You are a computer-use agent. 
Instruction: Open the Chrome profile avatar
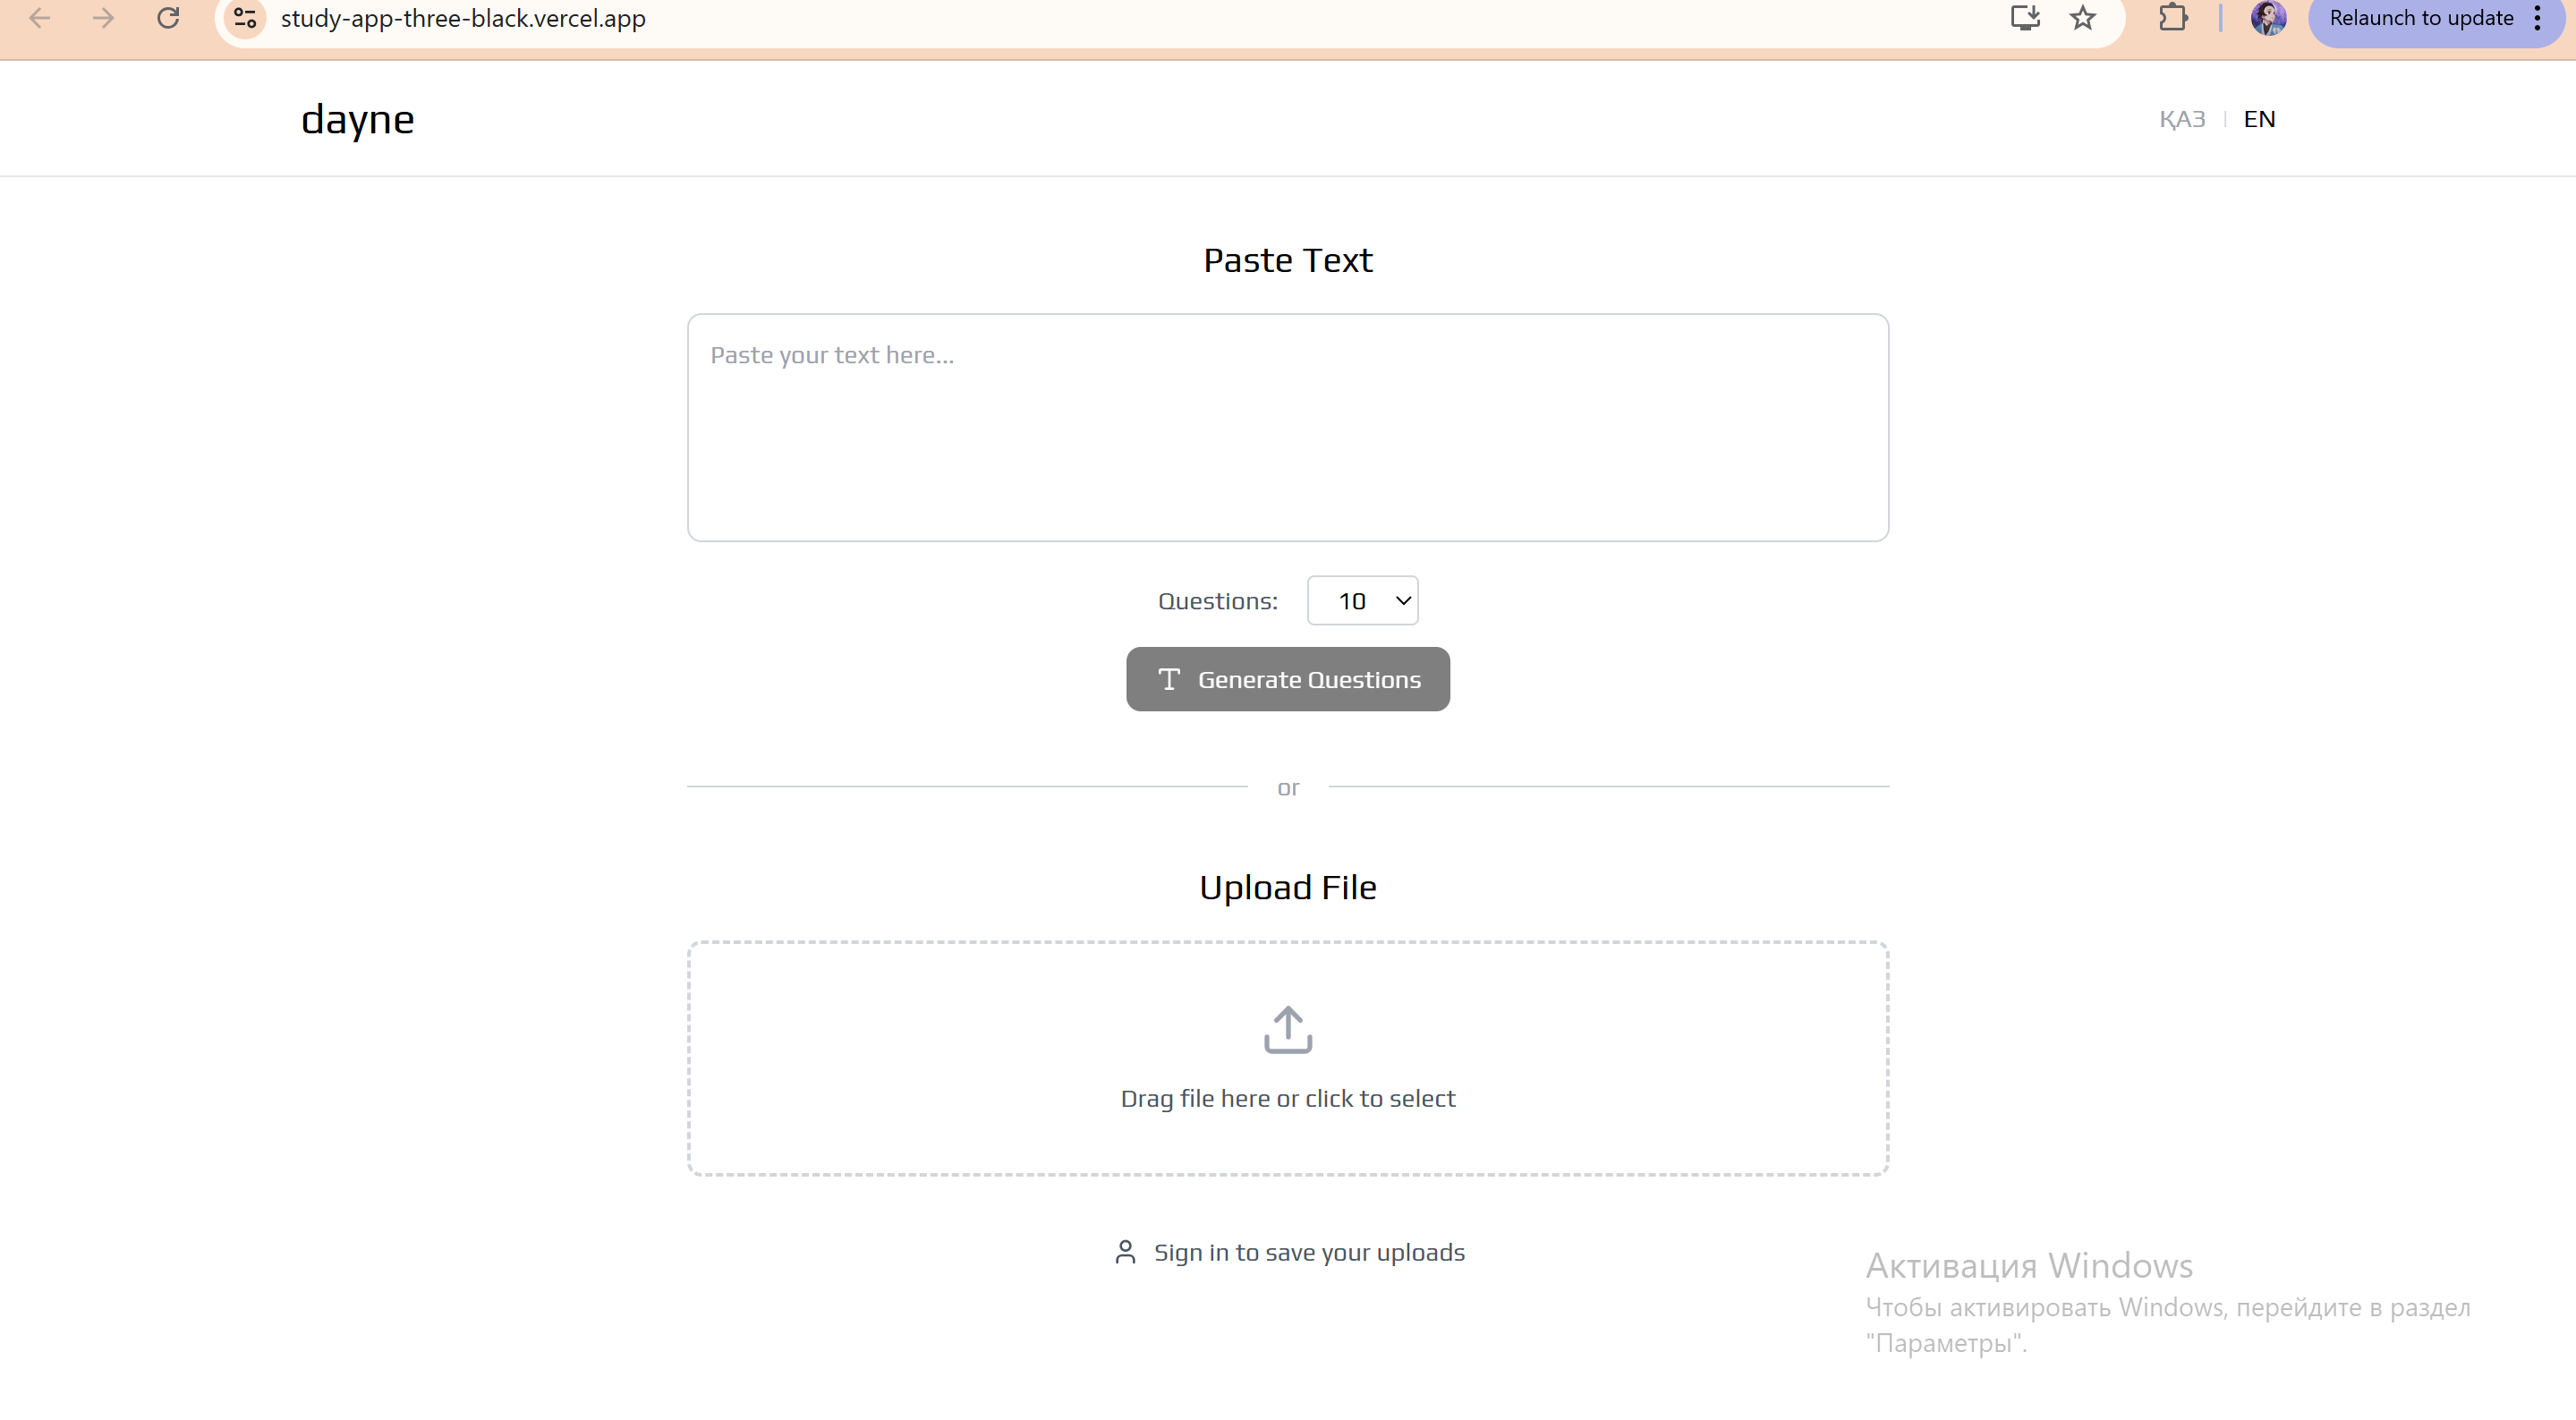tap(2268, 18)
